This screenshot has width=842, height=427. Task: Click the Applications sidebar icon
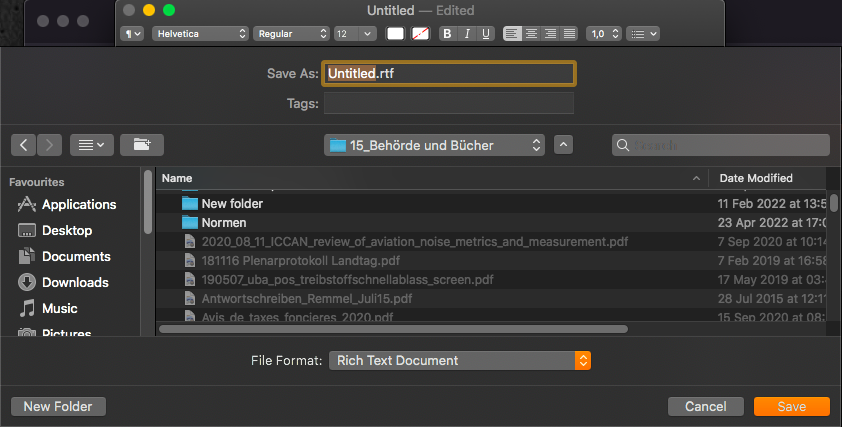(x=27, y=204)
